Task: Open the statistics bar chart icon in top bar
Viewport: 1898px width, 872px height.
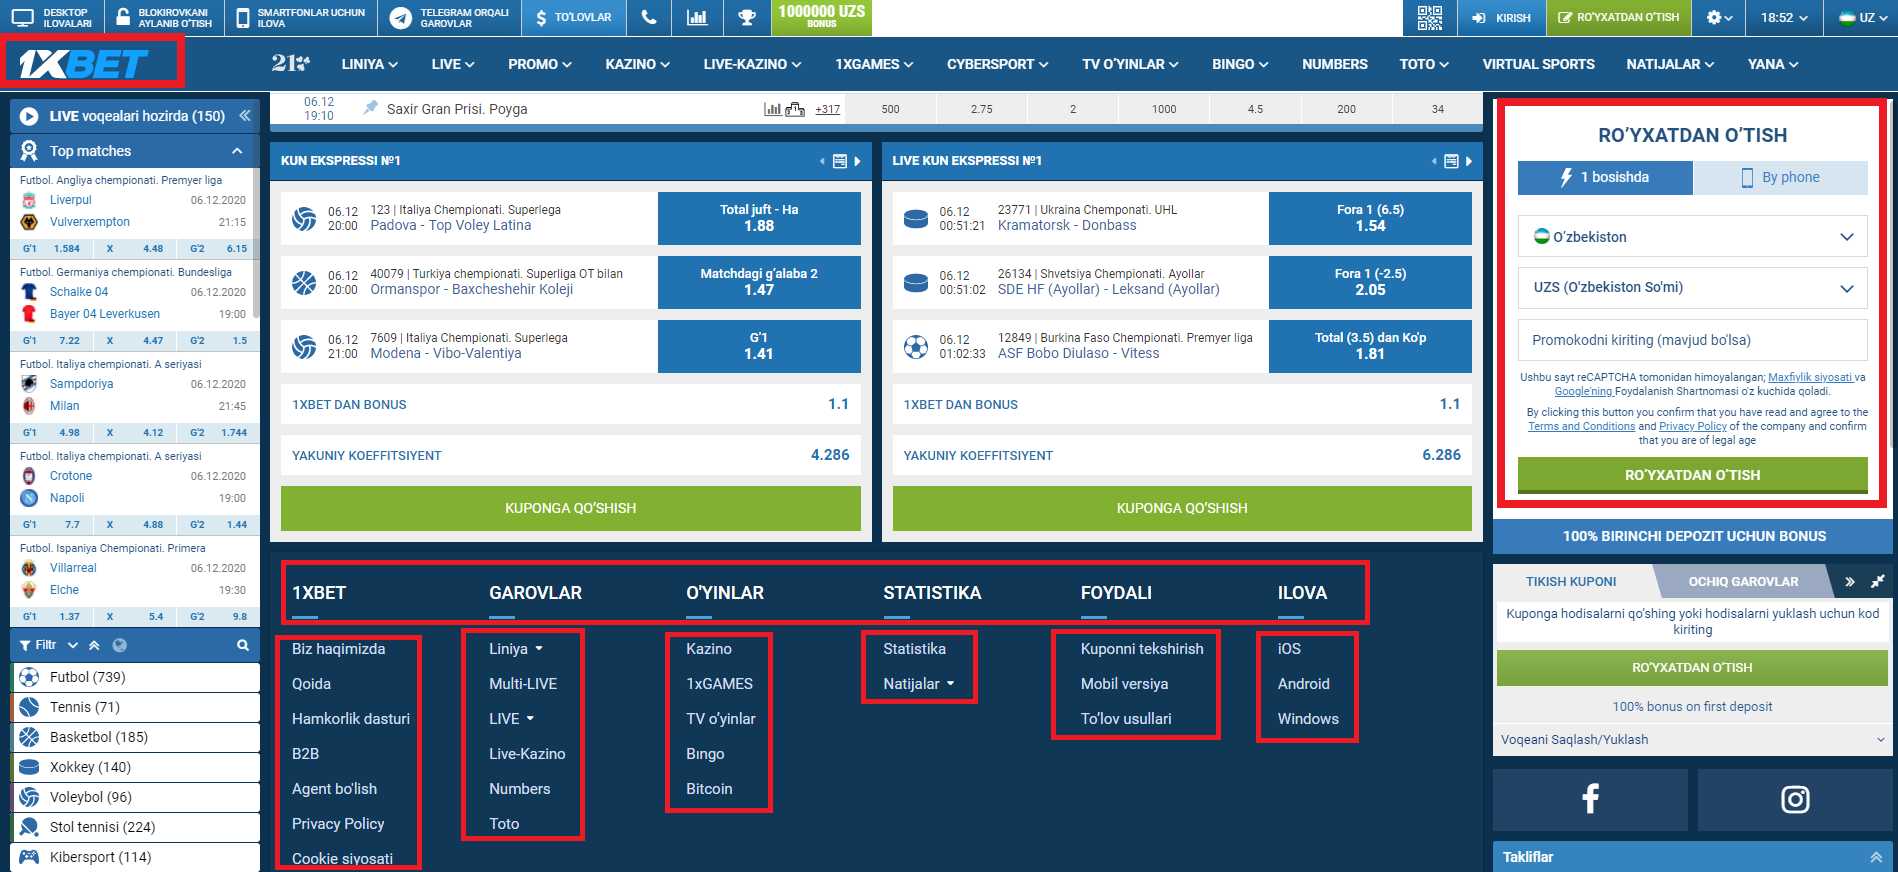Action: [x=697, y=17]
